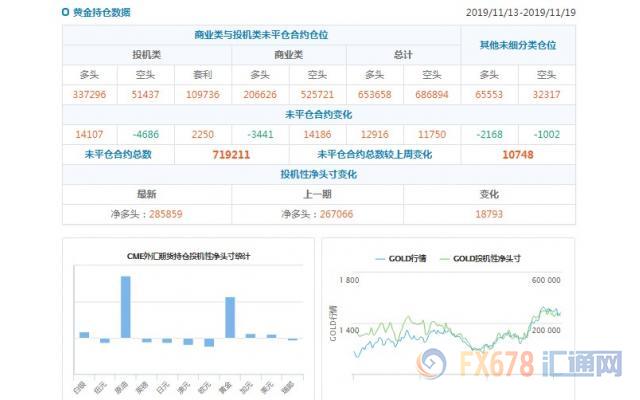Select the 商业类 column group header
This screenshot has width=640, height=400.
pyautogui.click(x=289, y=55)
